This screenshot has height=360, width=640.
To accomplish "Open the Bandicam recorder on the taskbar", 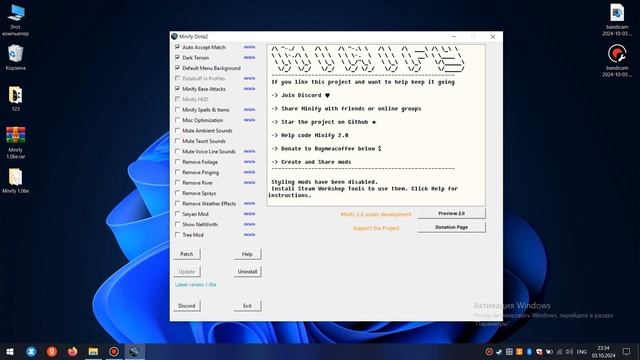I will [114, 351].
